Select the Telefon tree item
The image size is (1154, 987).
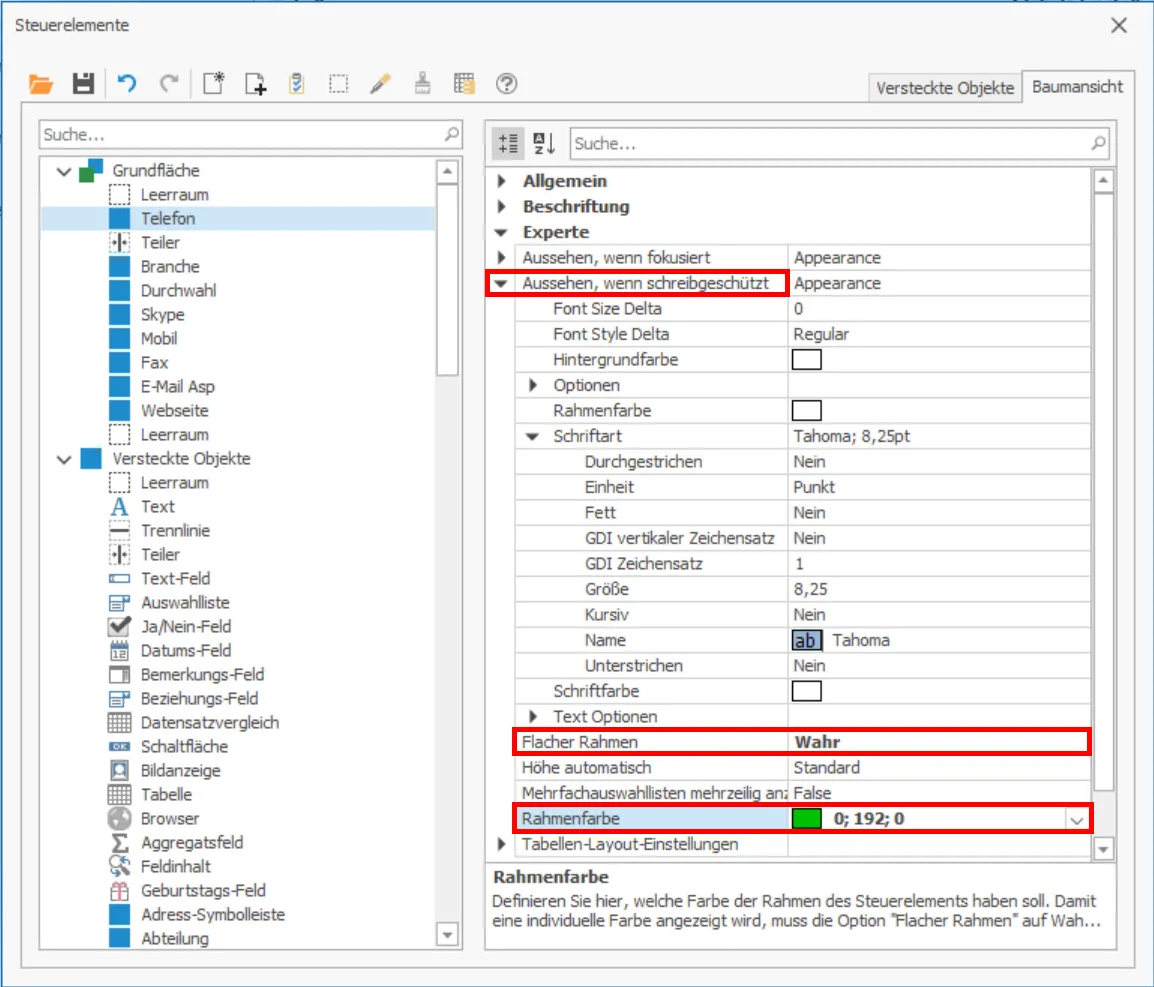pos(168,219)
